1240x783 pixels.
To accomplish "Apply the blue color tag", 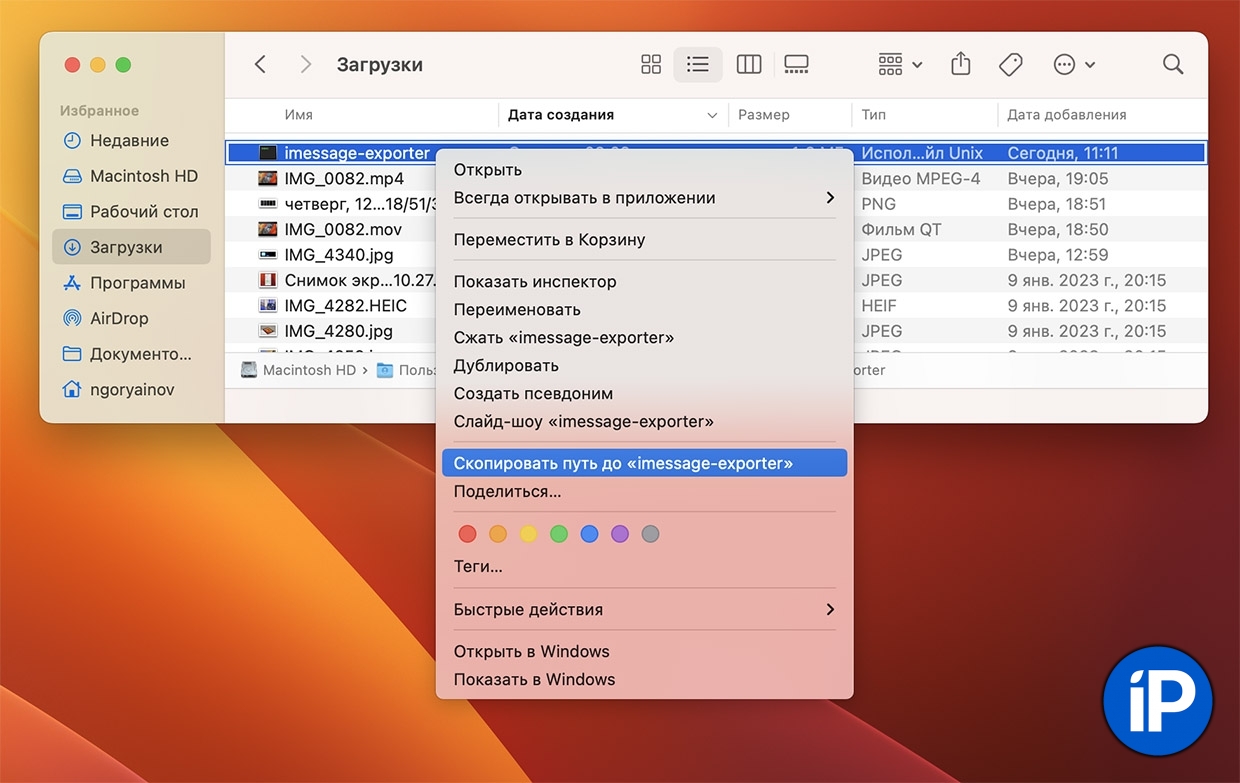I will point(589,534).
